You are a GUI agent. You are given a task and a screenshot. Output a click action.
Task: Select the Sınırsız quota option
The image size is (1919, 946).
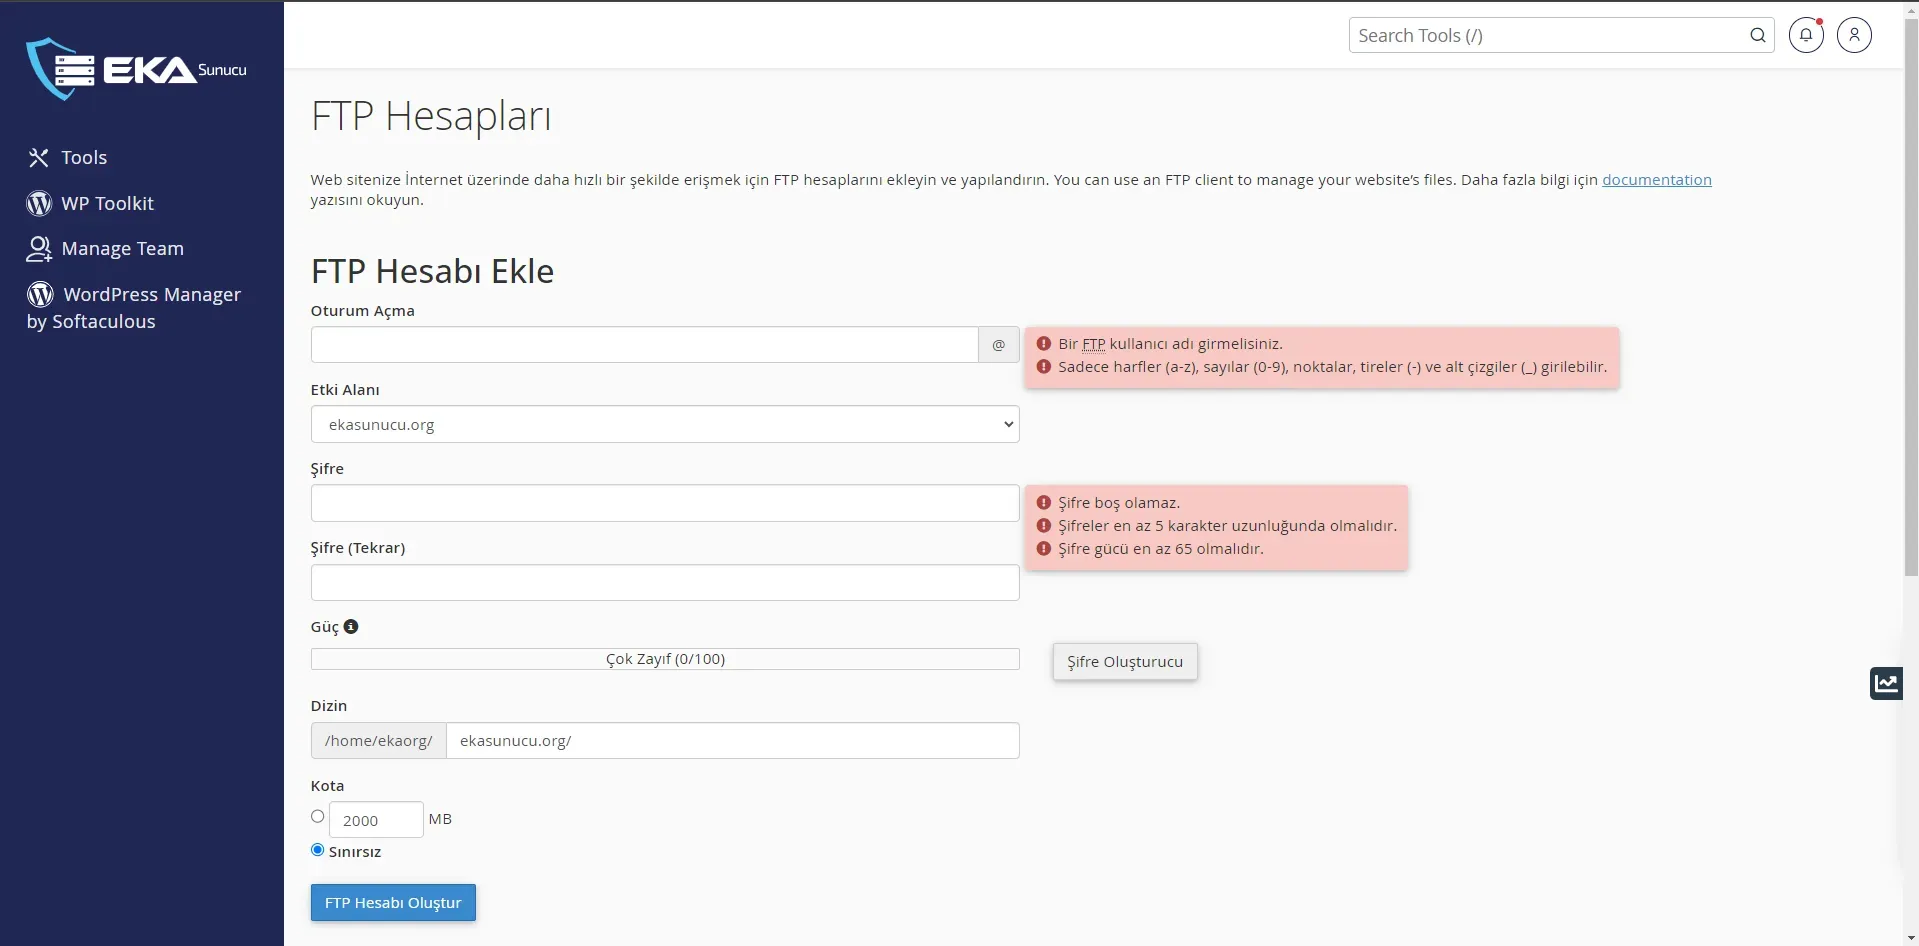(x=316, y=849)
